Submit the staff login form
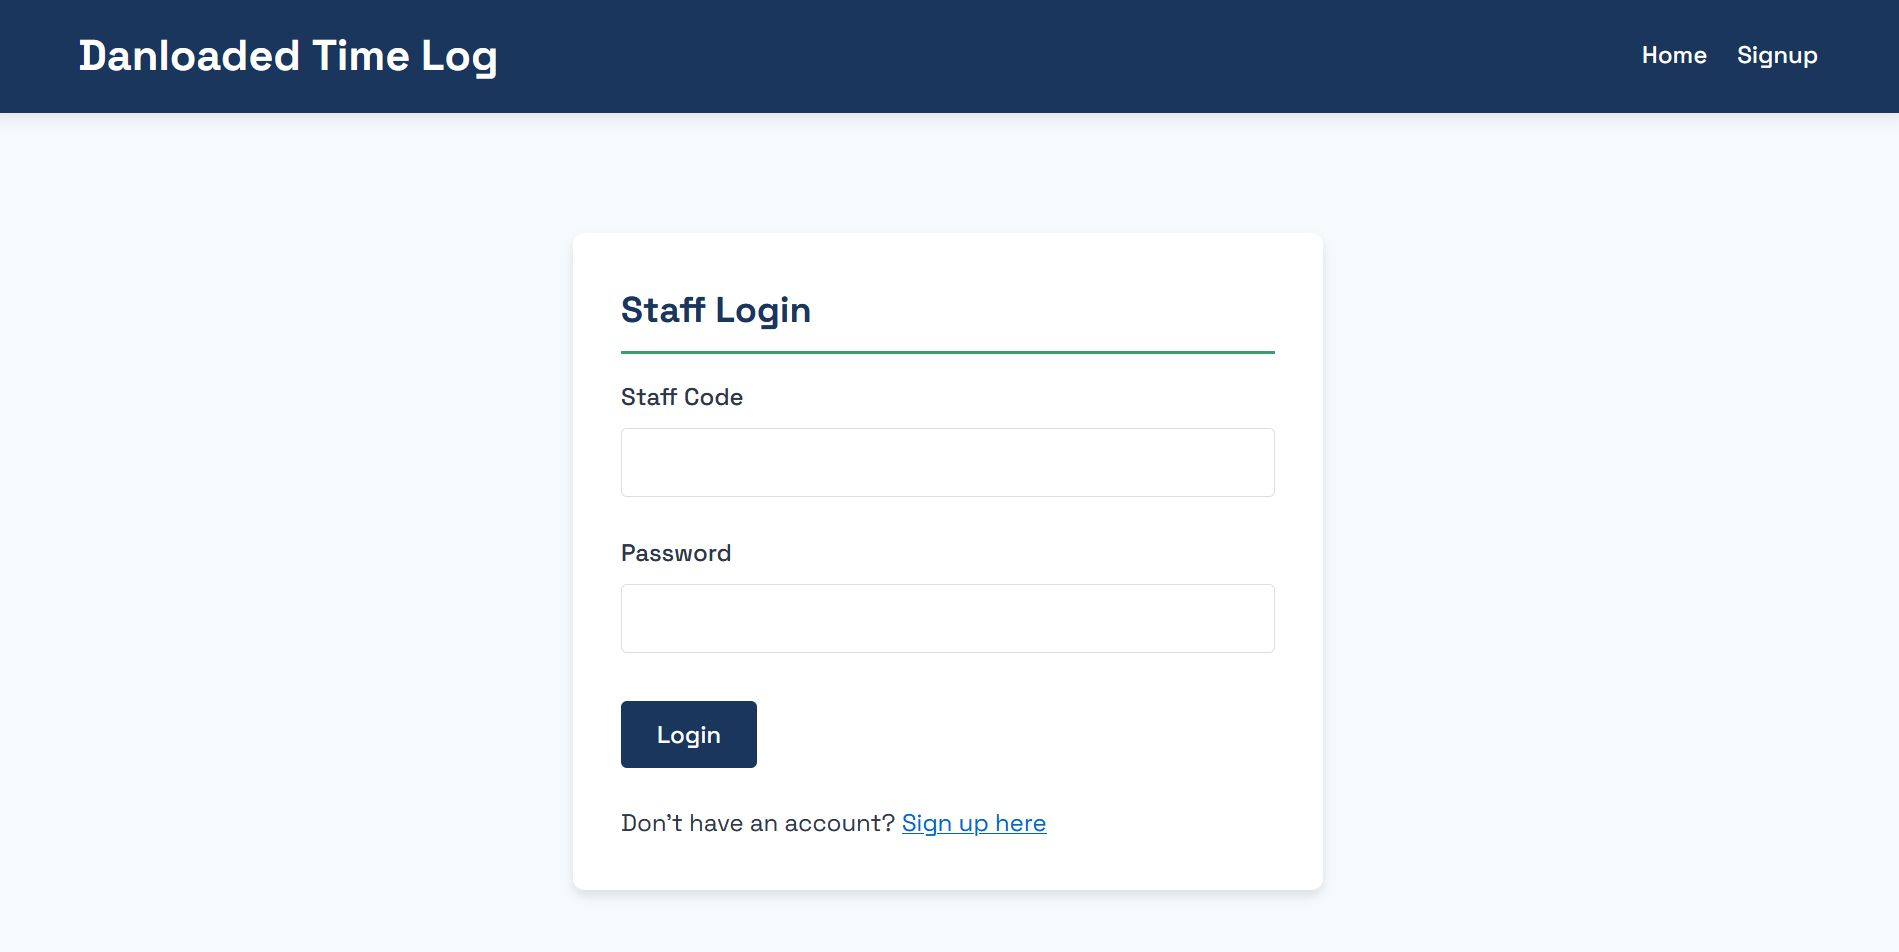The width and height of the screenshot is (1899, 952). click(688, 734)
